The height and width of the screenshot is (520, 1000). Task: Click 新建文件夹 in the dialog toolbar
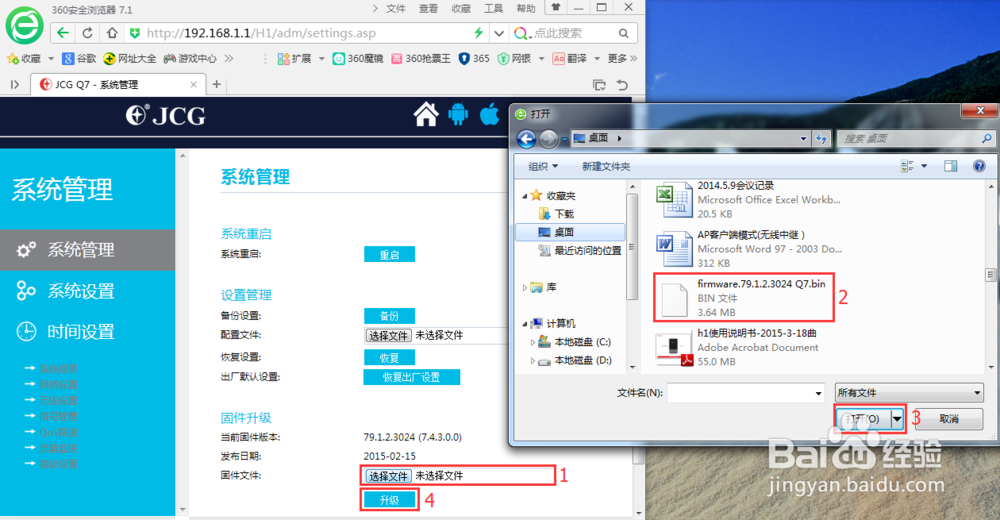click(x=606, y=166)
